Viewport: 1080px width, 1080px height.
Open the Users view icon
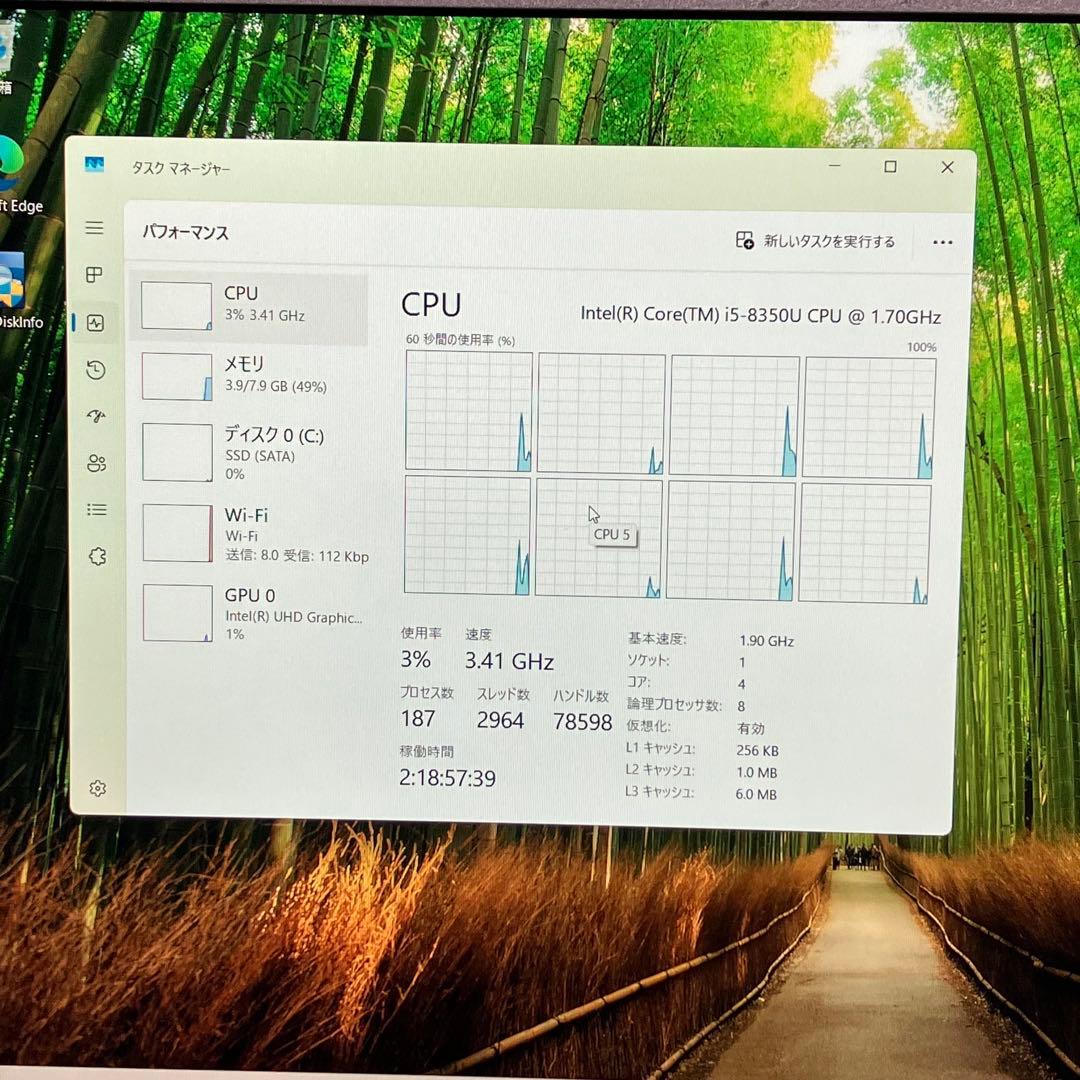95,462
